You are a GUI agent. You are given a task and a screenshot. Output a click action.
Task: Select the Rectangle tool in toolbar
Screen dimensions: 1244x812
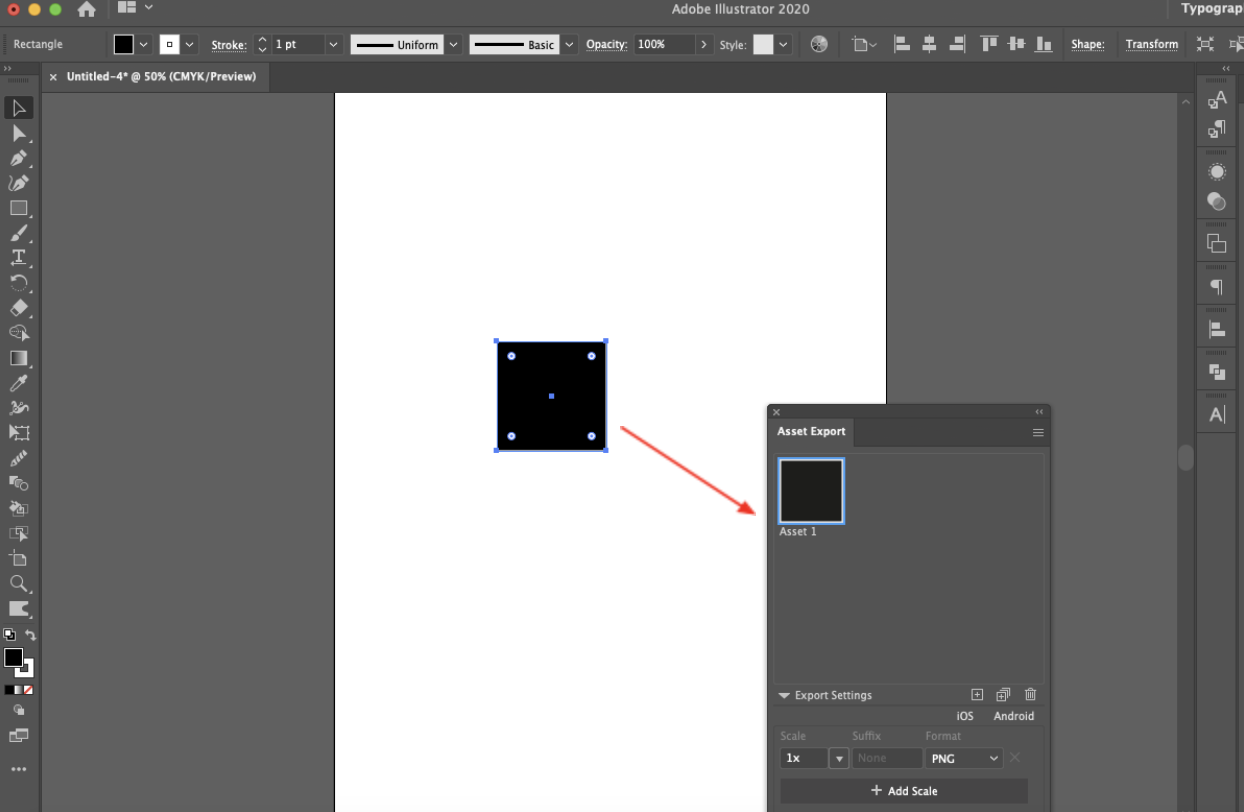18,208
